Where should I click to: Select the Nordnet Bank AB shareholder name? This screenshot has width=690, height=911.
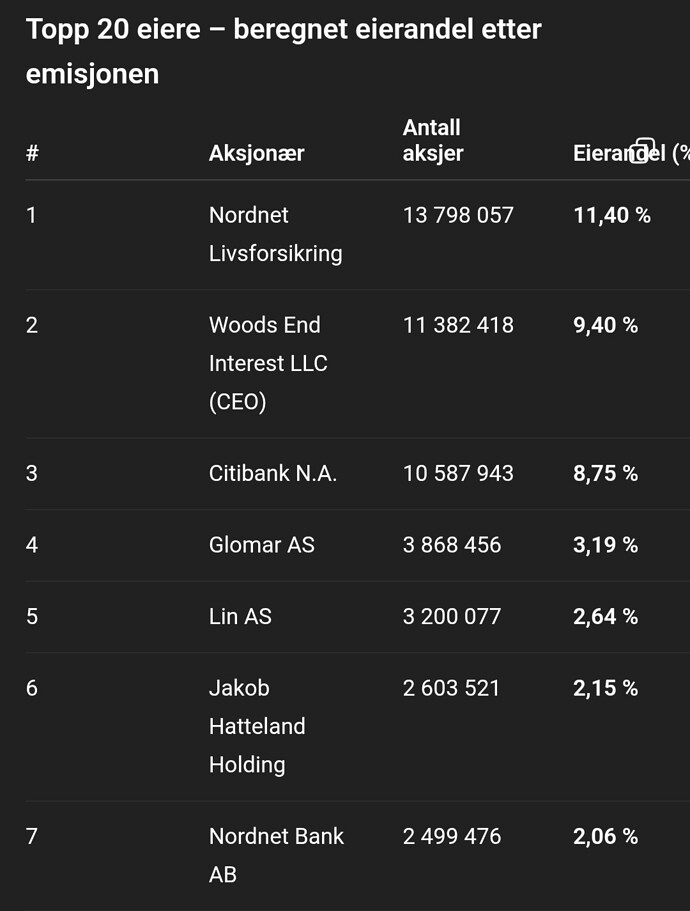(275, 855)
